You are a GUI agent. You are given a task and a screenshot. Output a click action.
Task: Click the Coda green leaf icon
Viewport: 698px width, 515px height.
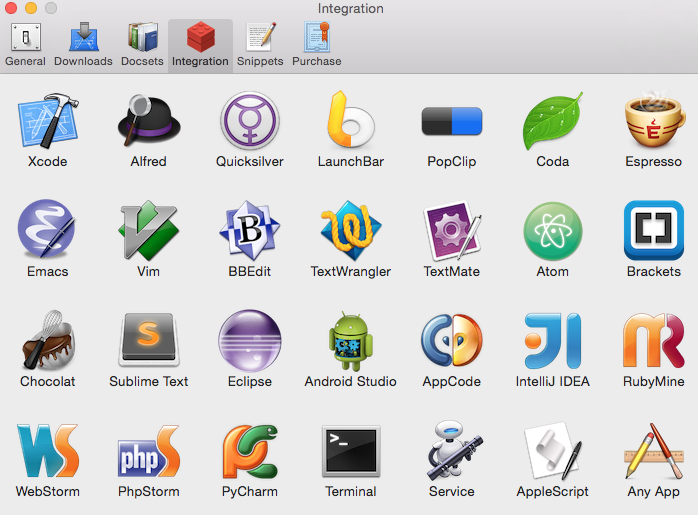552,121
